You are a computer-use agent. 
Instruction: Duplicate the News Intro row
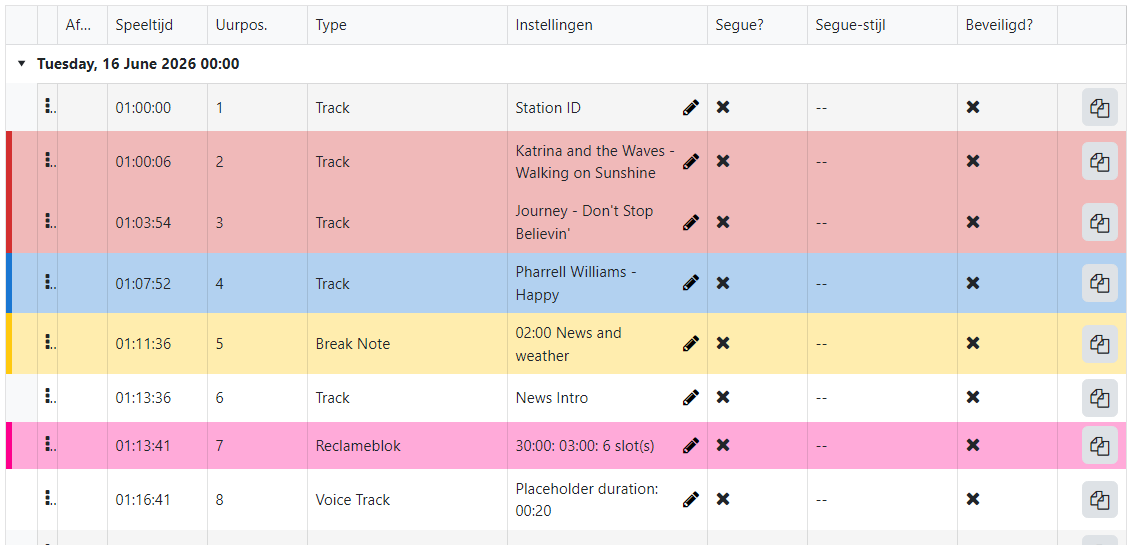pos(1099,398)
